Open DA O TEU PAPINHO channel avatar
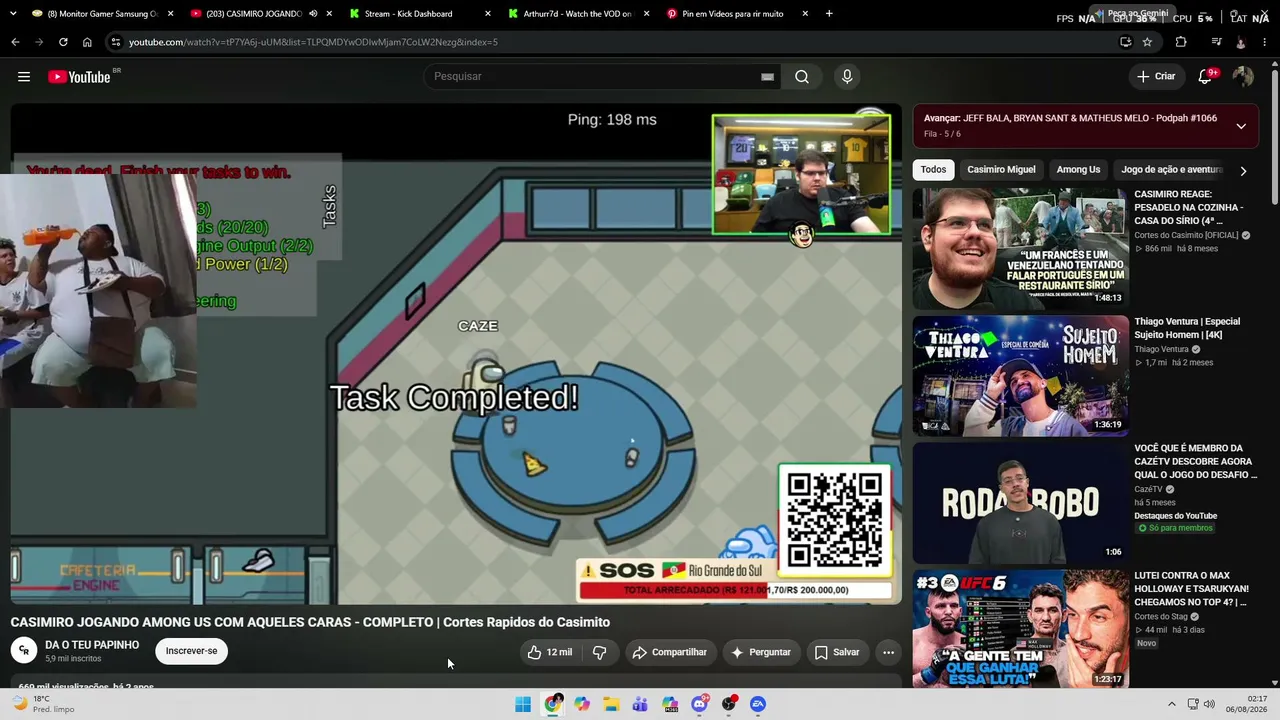 tap(24, 651)
